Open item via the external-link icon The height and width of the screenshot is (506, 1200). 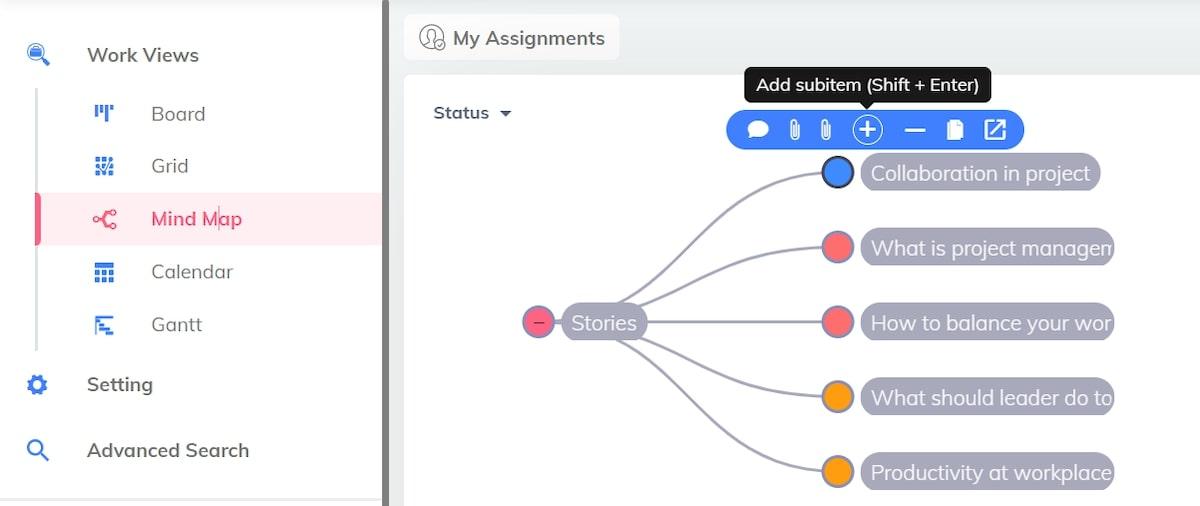point(995,130)
